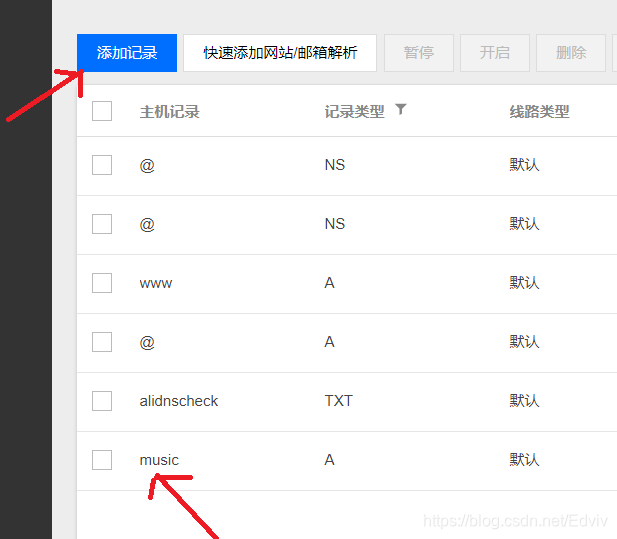Click the music host record text
617x539 pixels.
159,460
